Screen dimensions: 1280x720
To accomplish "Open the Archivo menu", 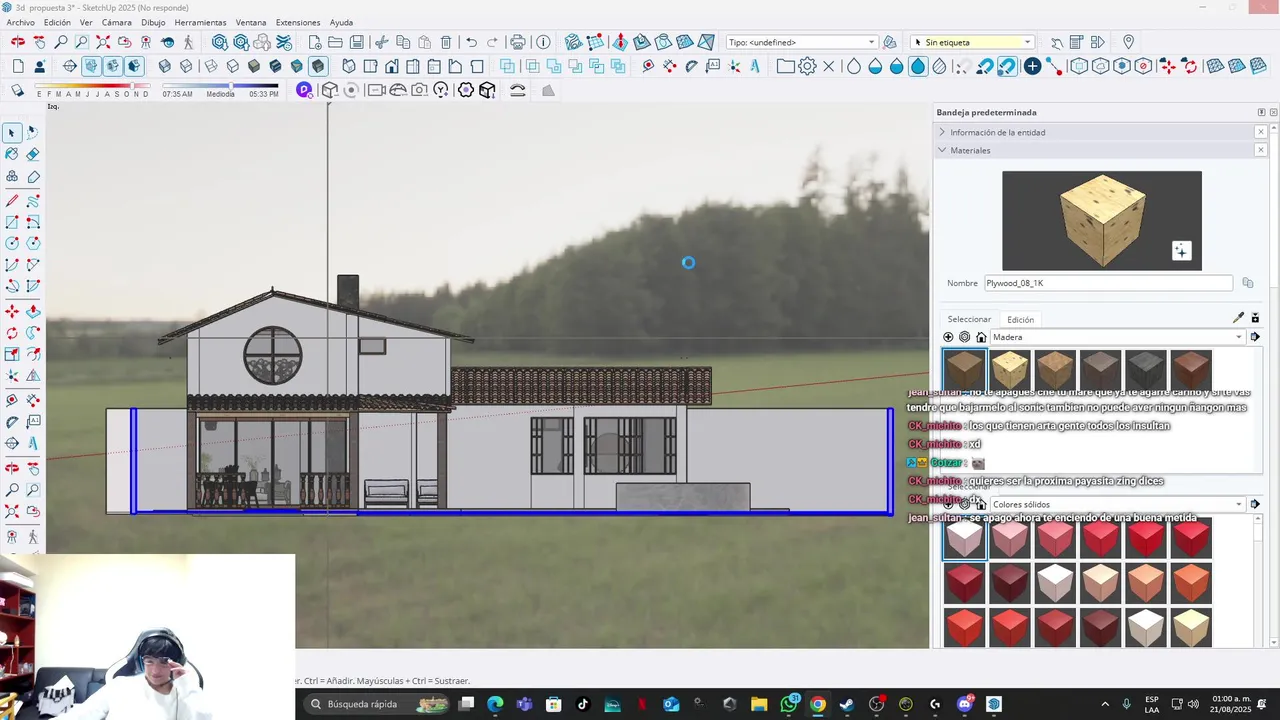I will coord(20,22).
